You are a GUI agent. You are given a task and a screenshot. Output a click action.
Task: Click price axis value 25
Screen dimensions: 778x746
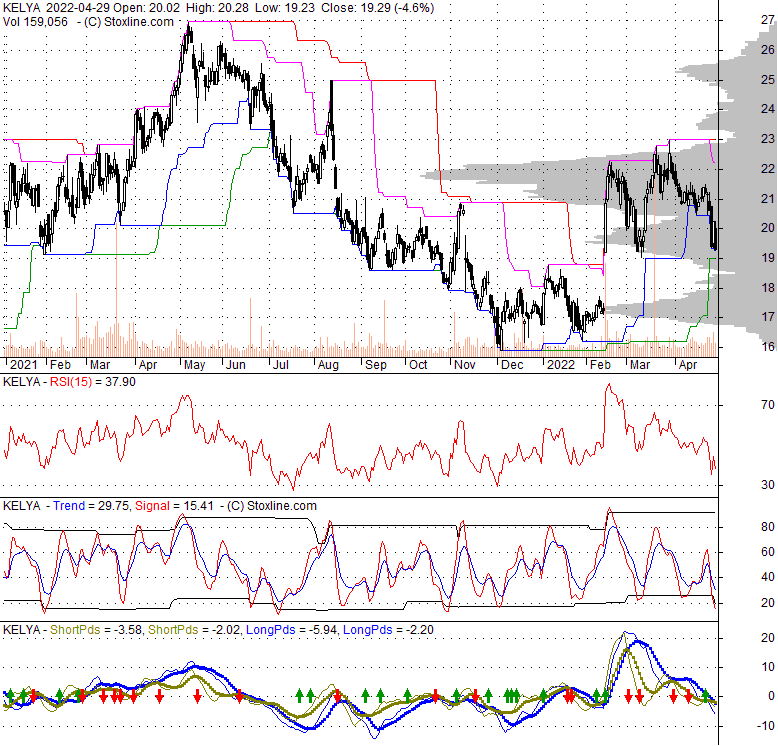coord(768,79)
